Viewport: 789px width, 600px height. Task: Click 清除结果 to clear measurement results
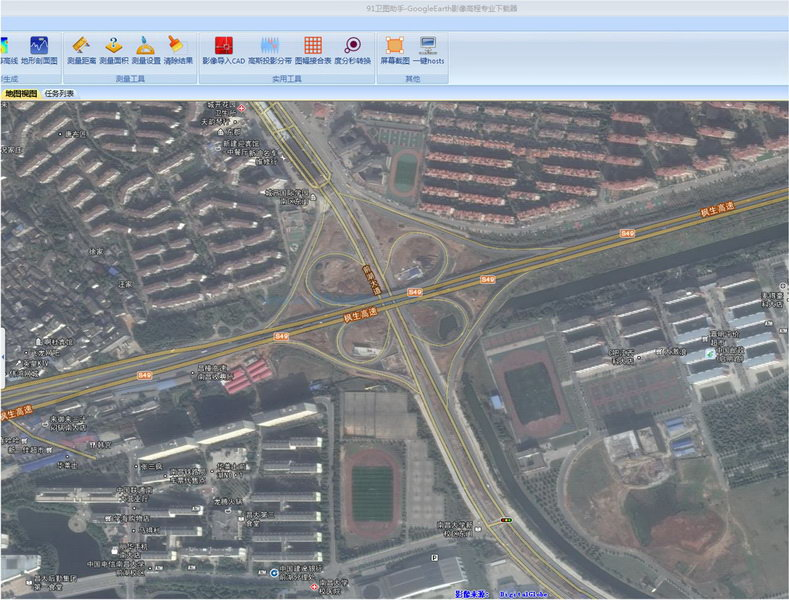pyautogui.click(x=178, y=50)
